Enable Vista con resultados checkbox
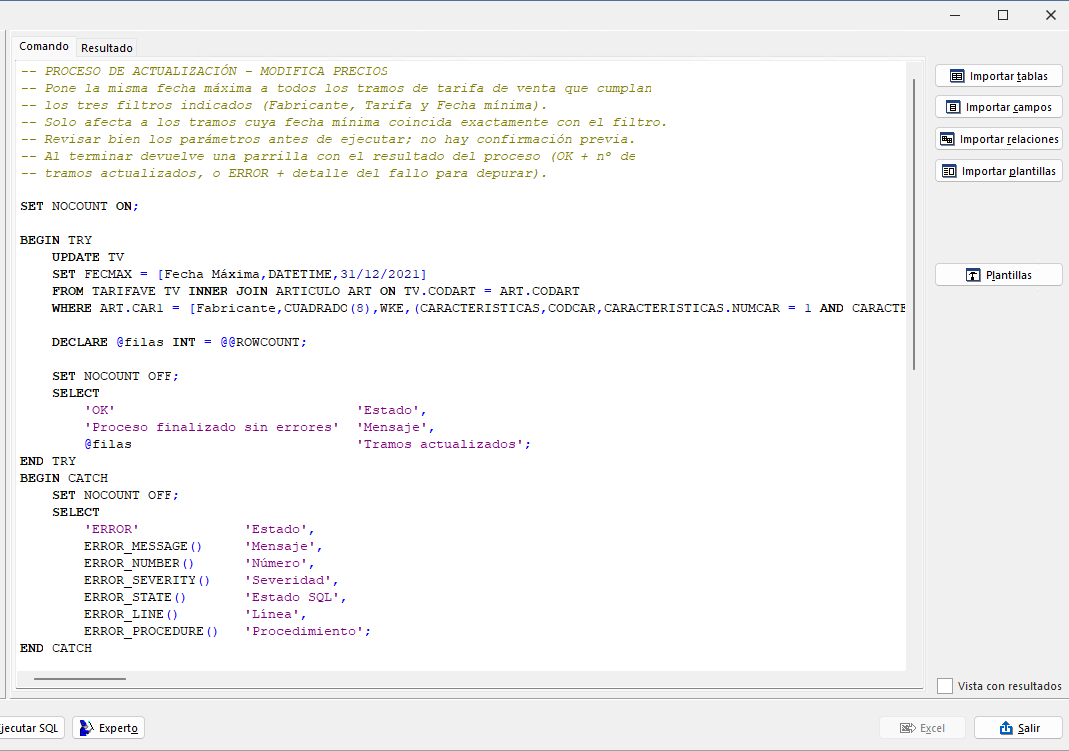The height and width of the screenshot is (751, 1069). pos(945,686)
